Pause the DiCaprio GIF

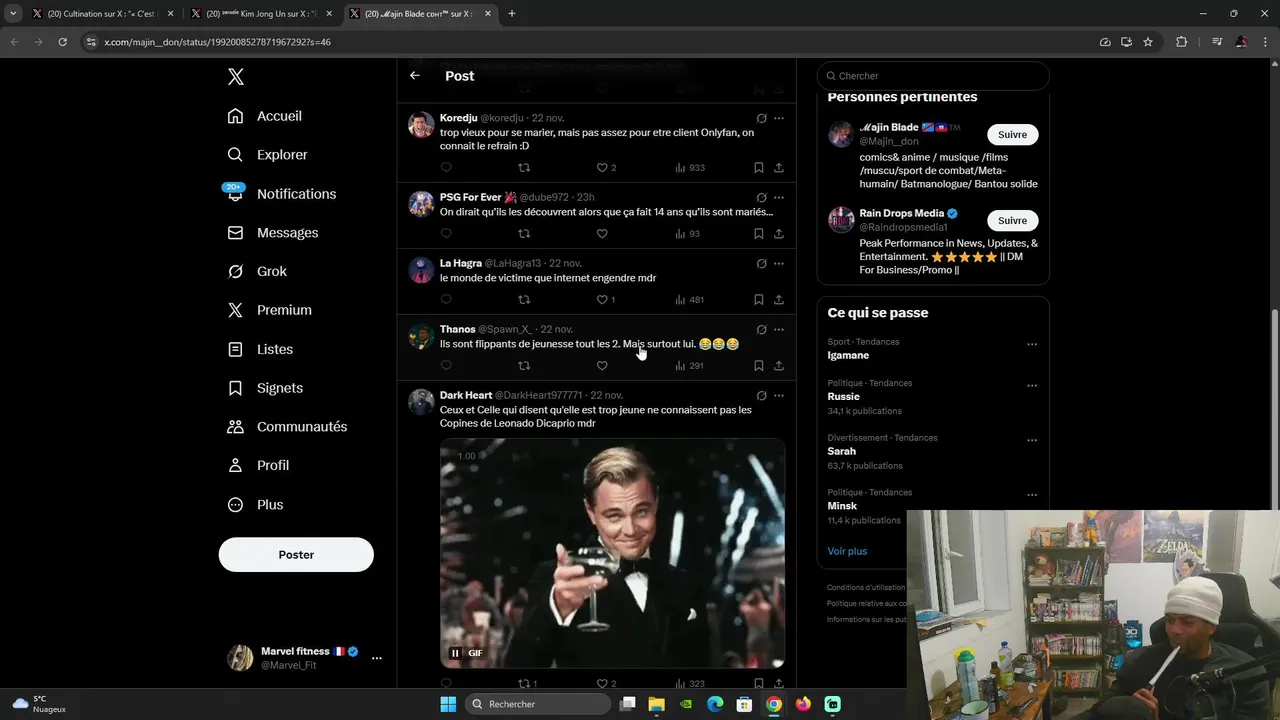(455, 653)
